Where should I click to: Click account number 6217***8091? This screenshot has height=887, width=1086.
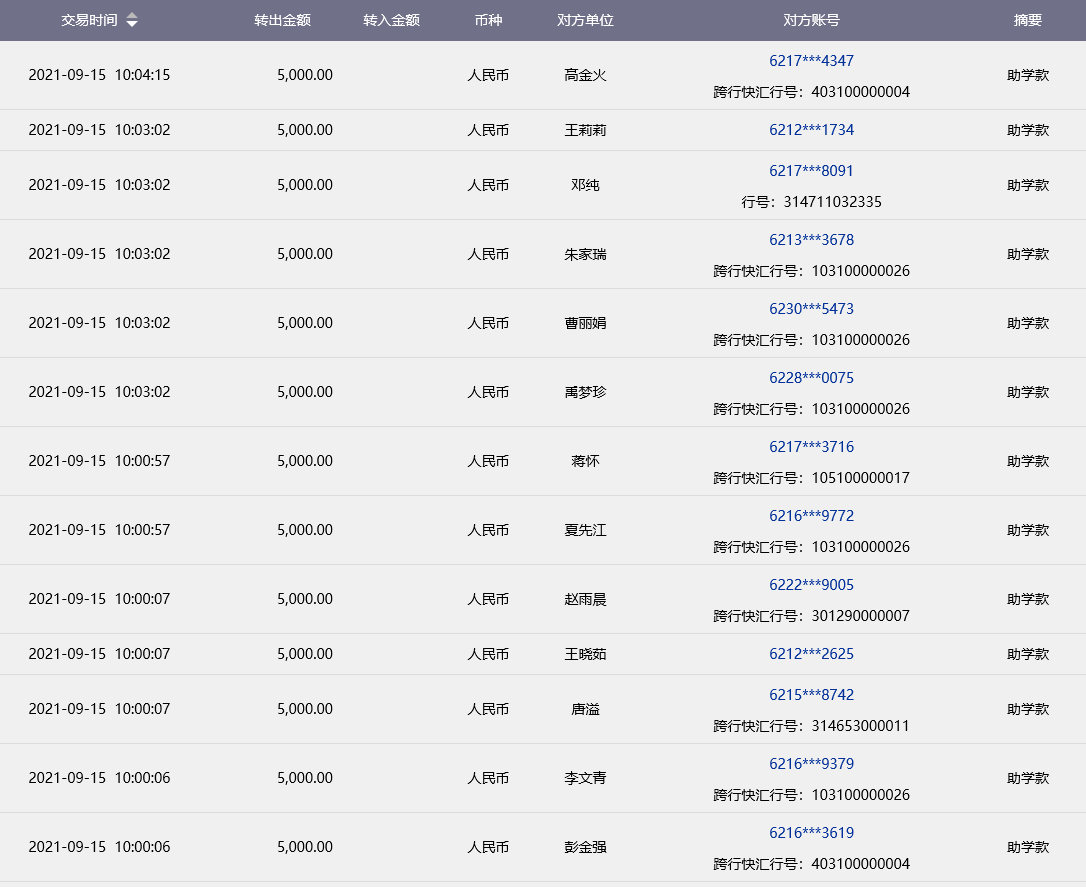(811, 171)
